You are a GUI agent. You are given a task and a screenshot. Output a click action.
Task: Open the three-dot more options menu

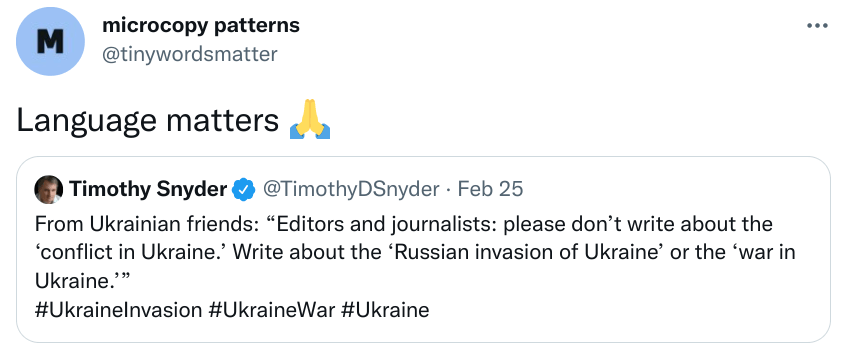(817, 25)
